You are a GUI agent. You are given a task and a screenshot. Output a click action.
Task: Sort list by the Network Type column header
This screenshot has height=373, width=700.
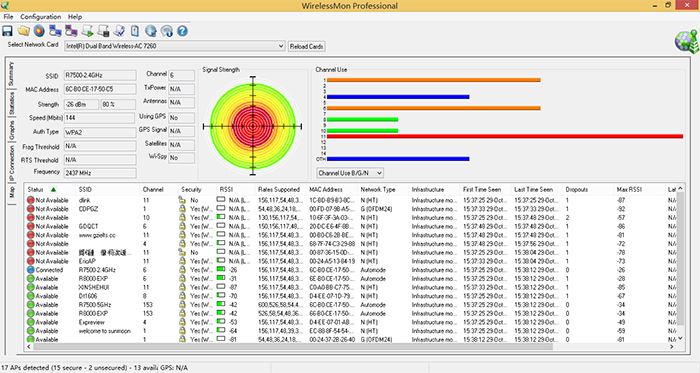(x=383, y=190)
